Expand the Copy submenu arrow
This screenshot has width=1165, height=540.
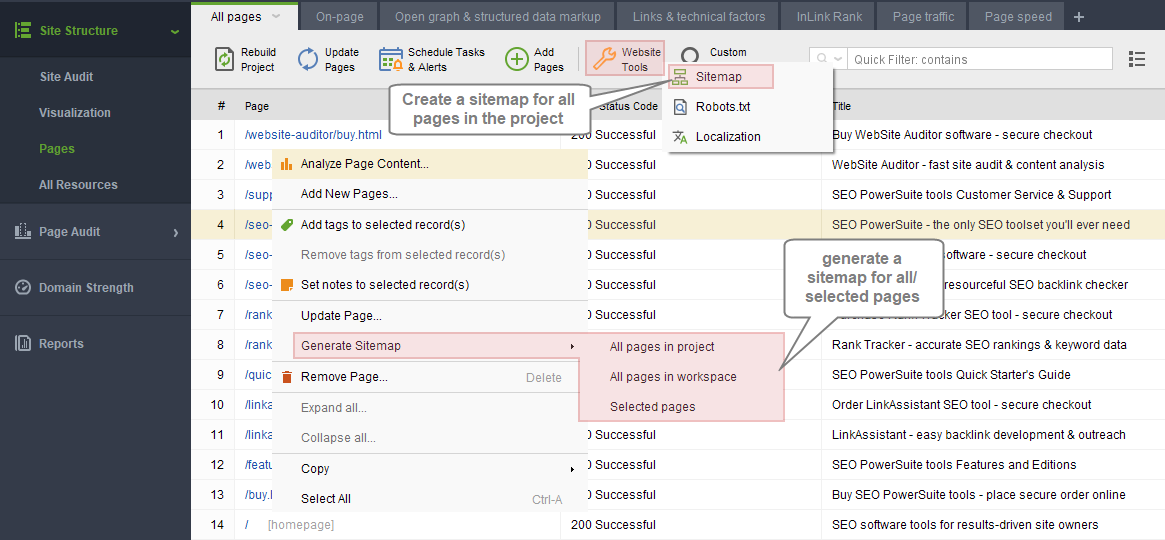point(572,469)
